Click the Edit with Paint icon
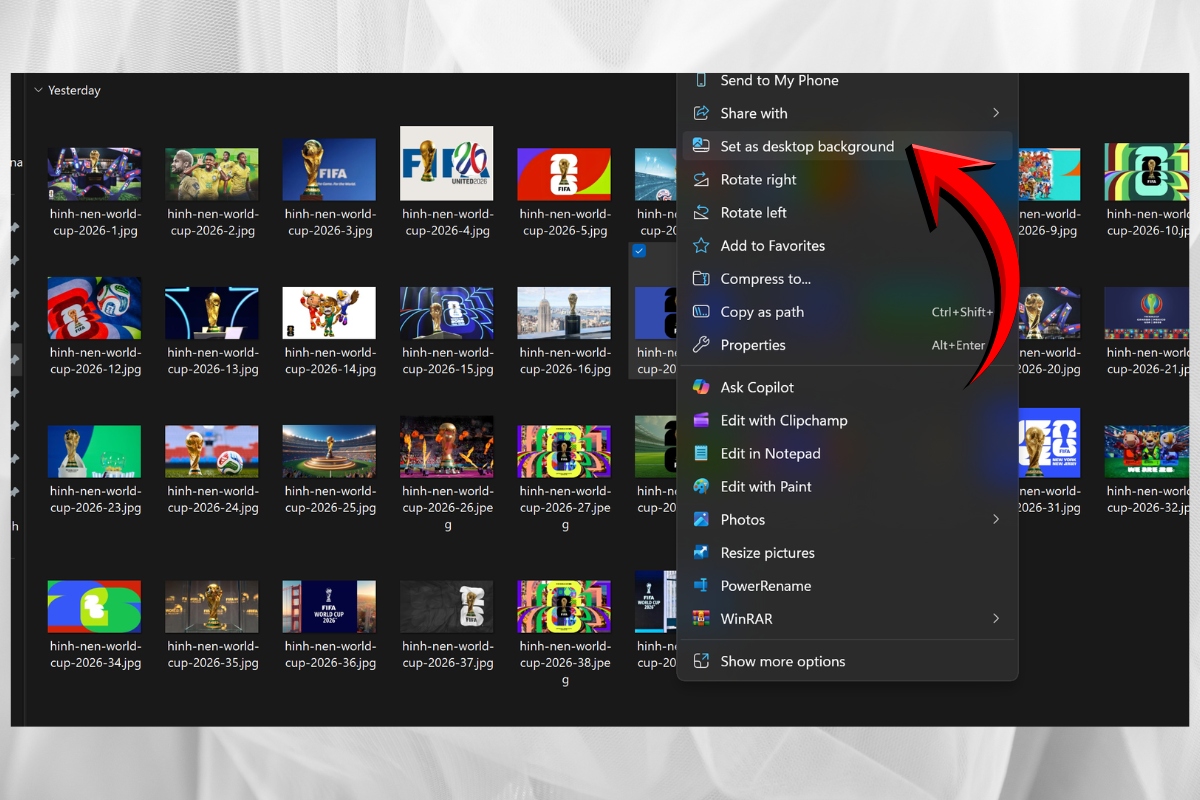This screenshot has height=800, width=1200. 701,486
